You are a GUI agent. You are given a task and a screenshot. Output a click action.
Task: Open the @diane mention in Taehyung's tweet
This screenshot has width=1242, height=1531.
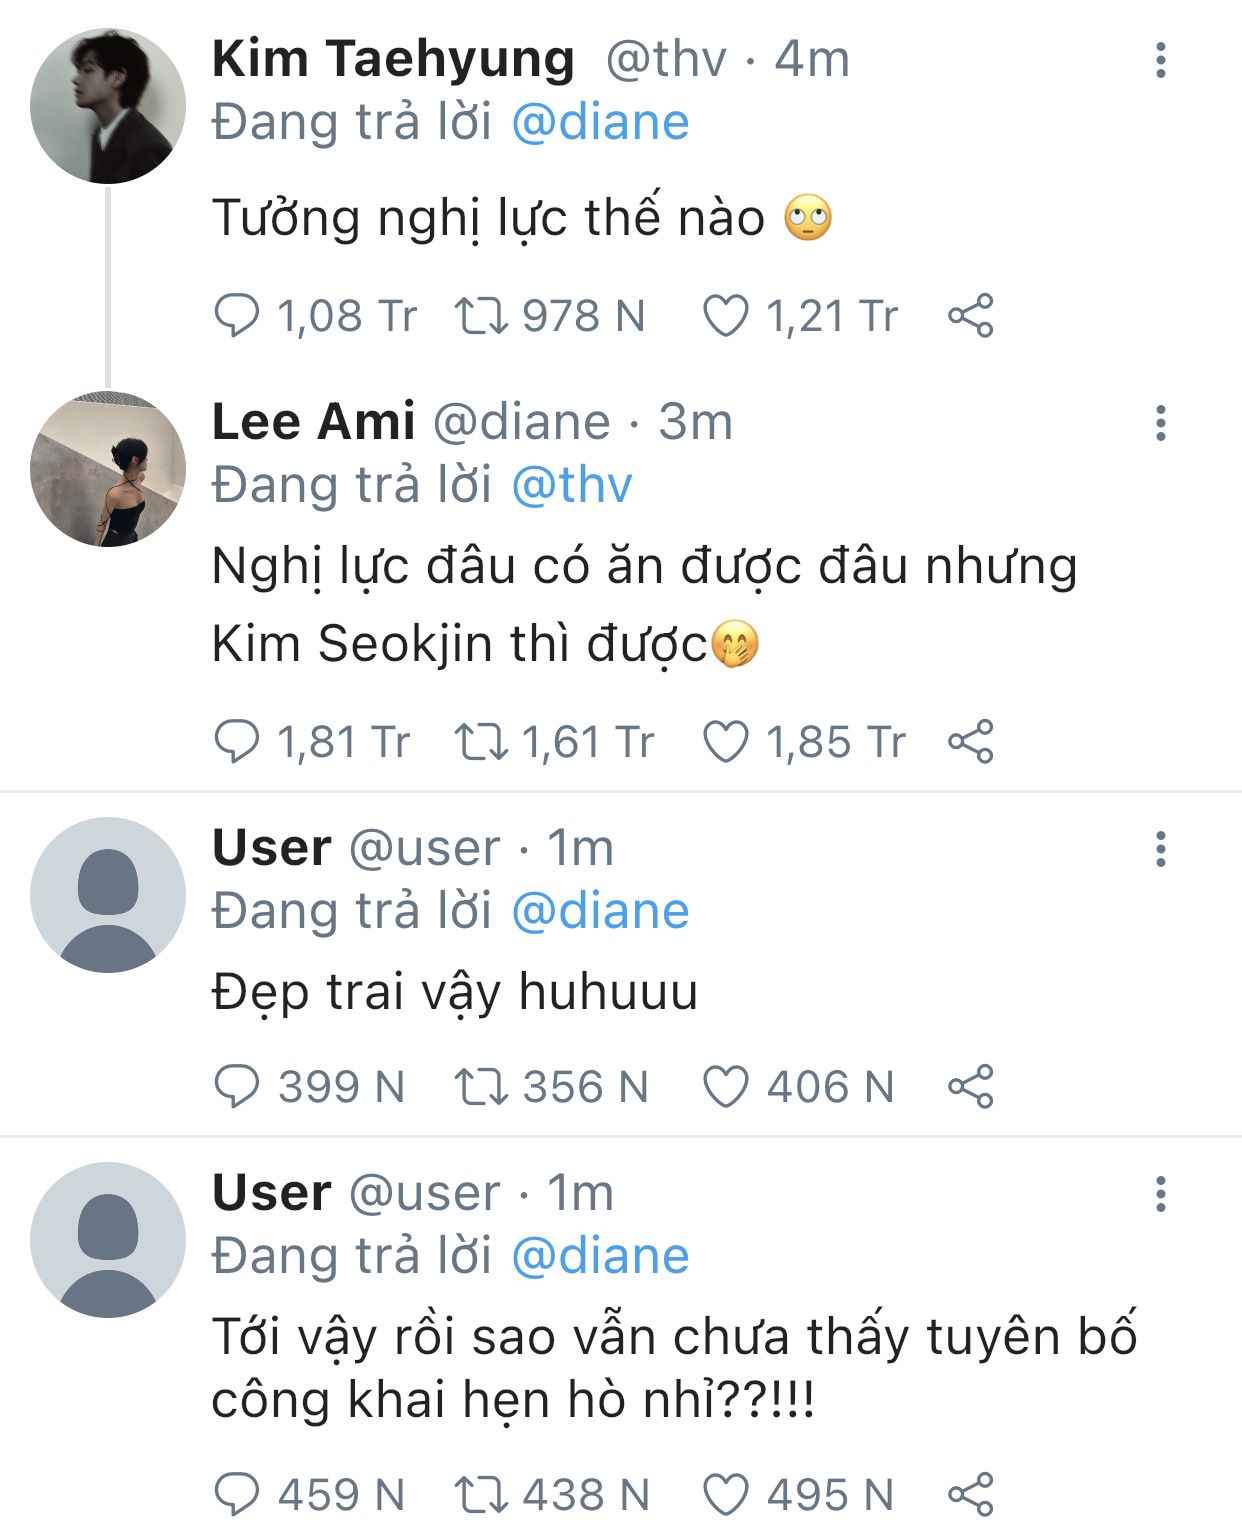[x=600, y=123]
